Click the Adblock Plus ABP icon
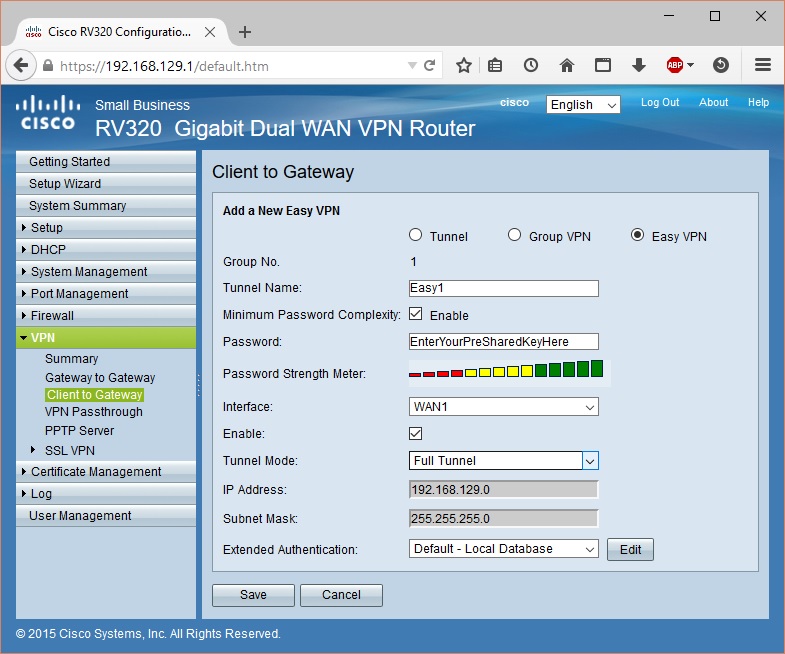The height and width of the screenshot is (654, 785). [674, 65]
